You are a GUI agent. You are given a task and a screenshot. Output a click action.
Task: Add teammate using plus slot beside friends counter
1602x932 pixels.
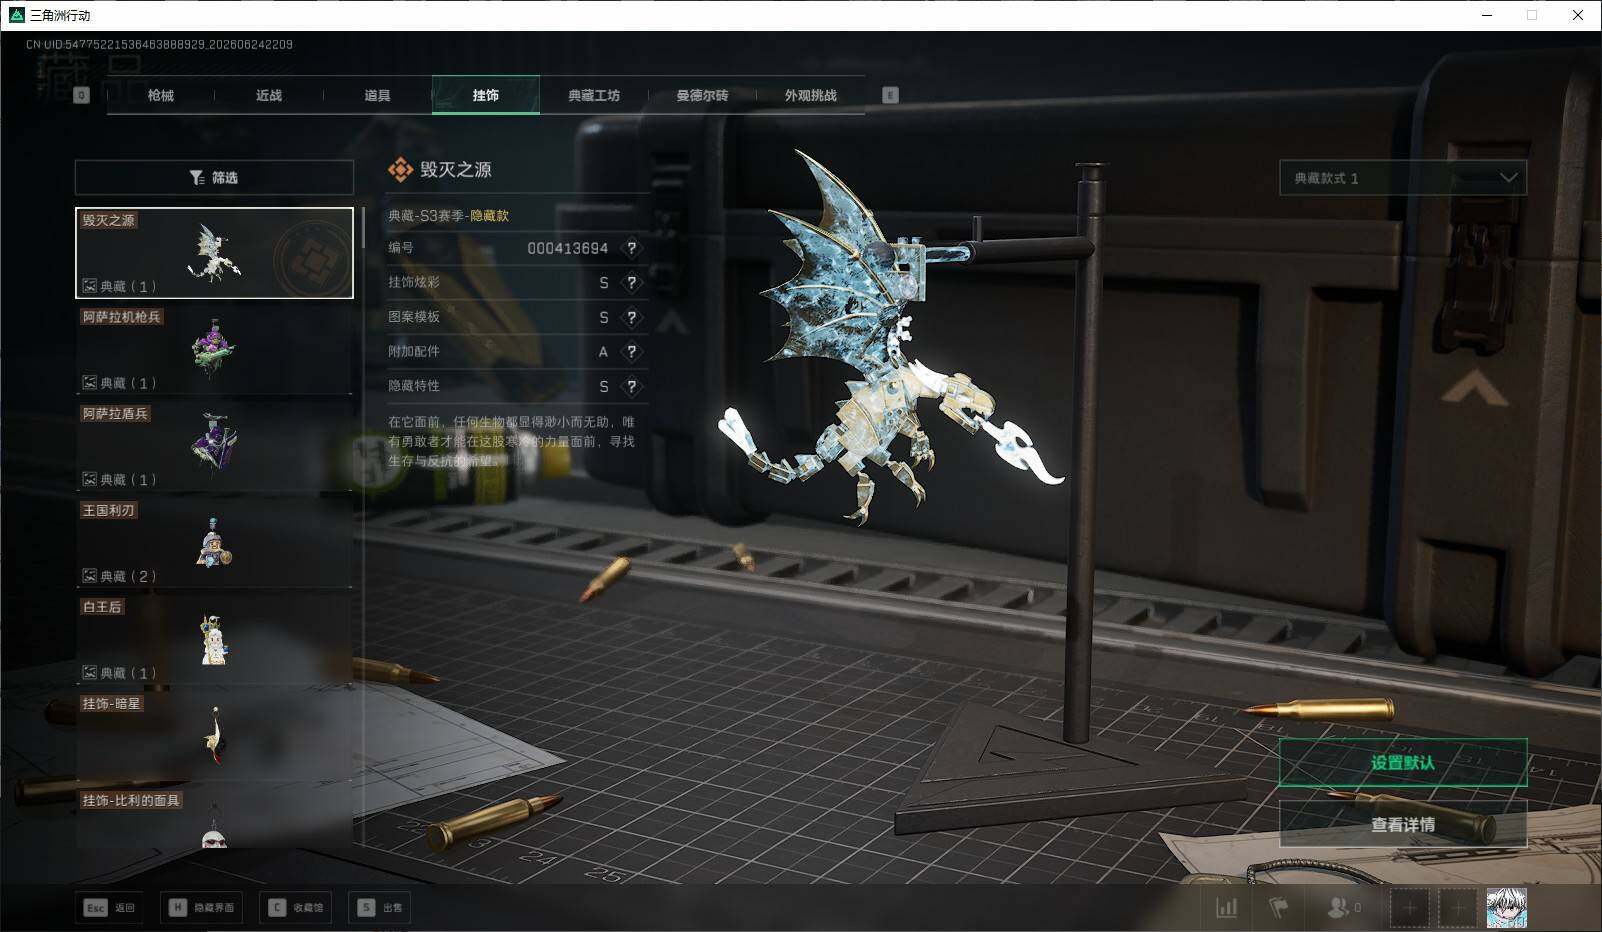pos(1409,908)
